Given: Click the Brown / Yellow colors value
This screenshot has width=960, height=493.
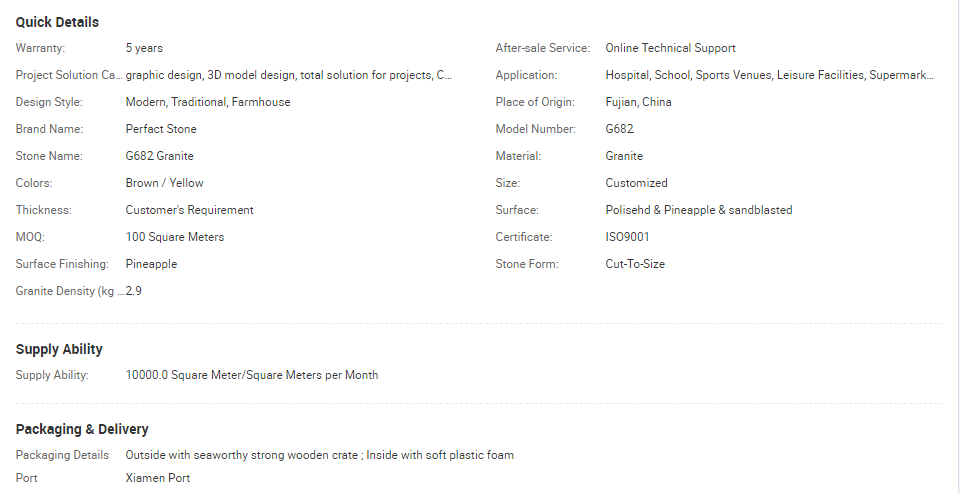Looking at the screenshot, I should pyautogui.click(x=164, y=183).
